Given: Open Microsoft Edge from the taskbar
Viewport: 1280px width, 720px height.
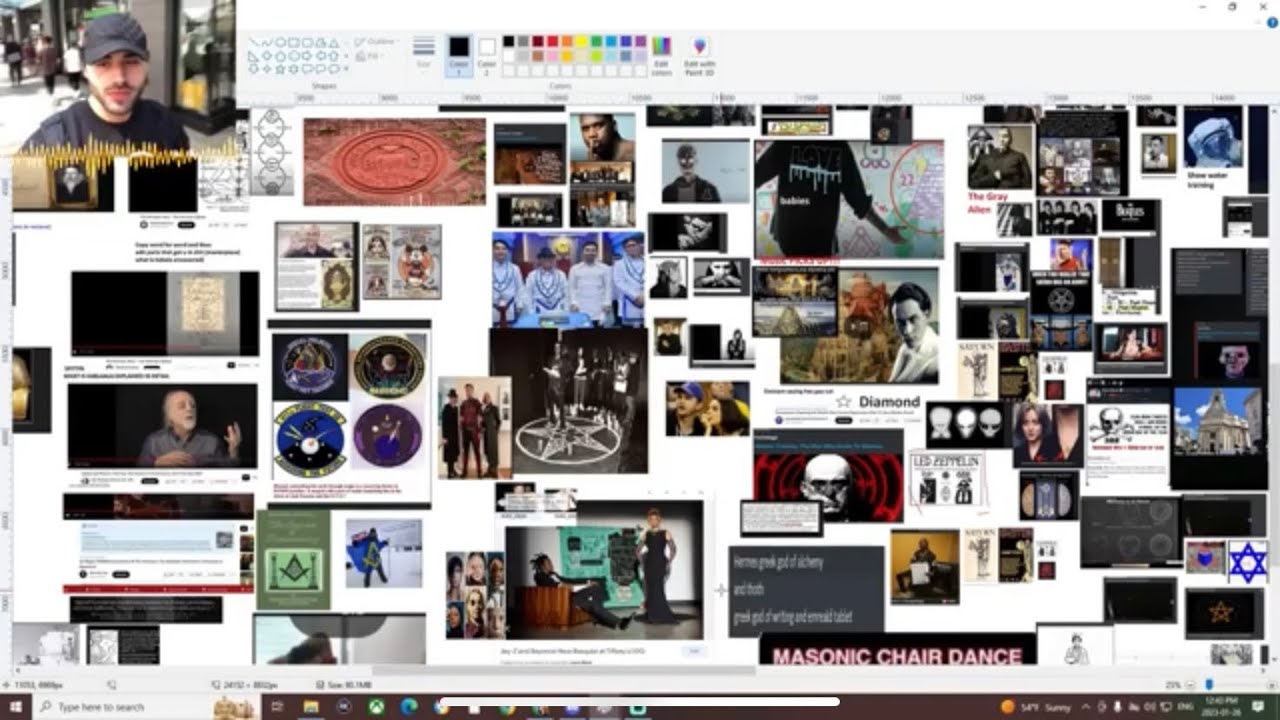Looking at the screenshot, I should tap(408, 707).
